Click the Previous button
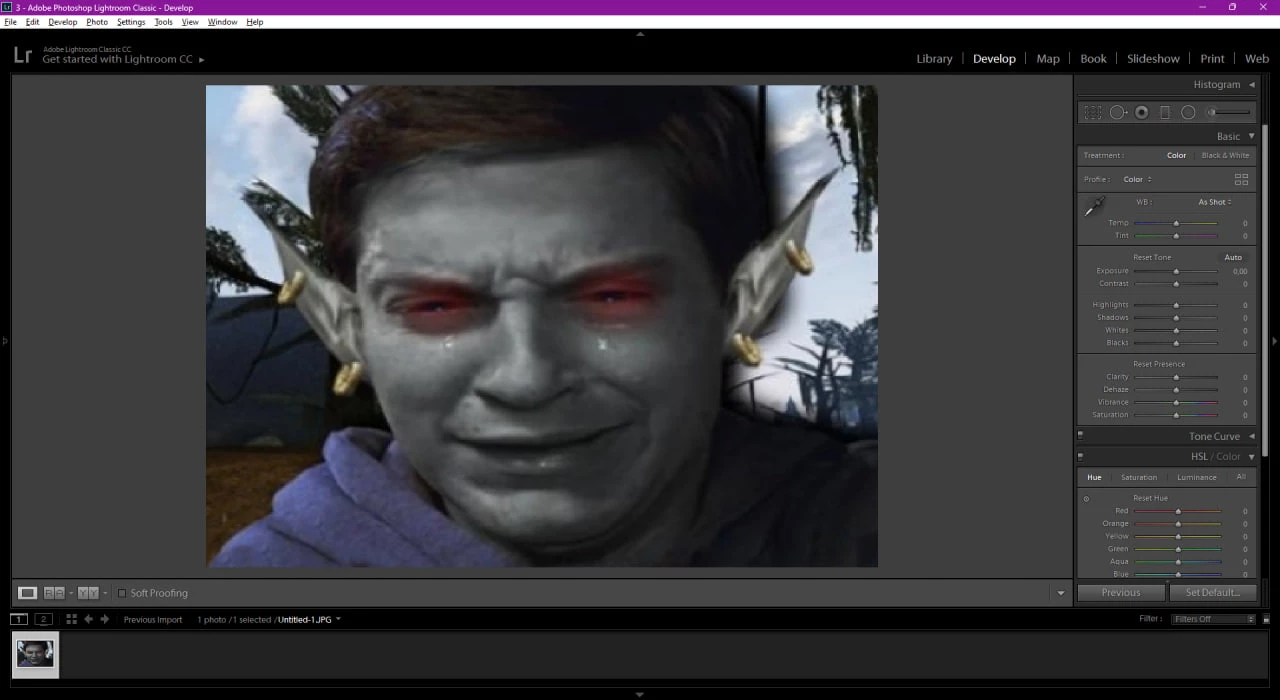Viewport: 1280px width, 700px height. point(1121,593)
